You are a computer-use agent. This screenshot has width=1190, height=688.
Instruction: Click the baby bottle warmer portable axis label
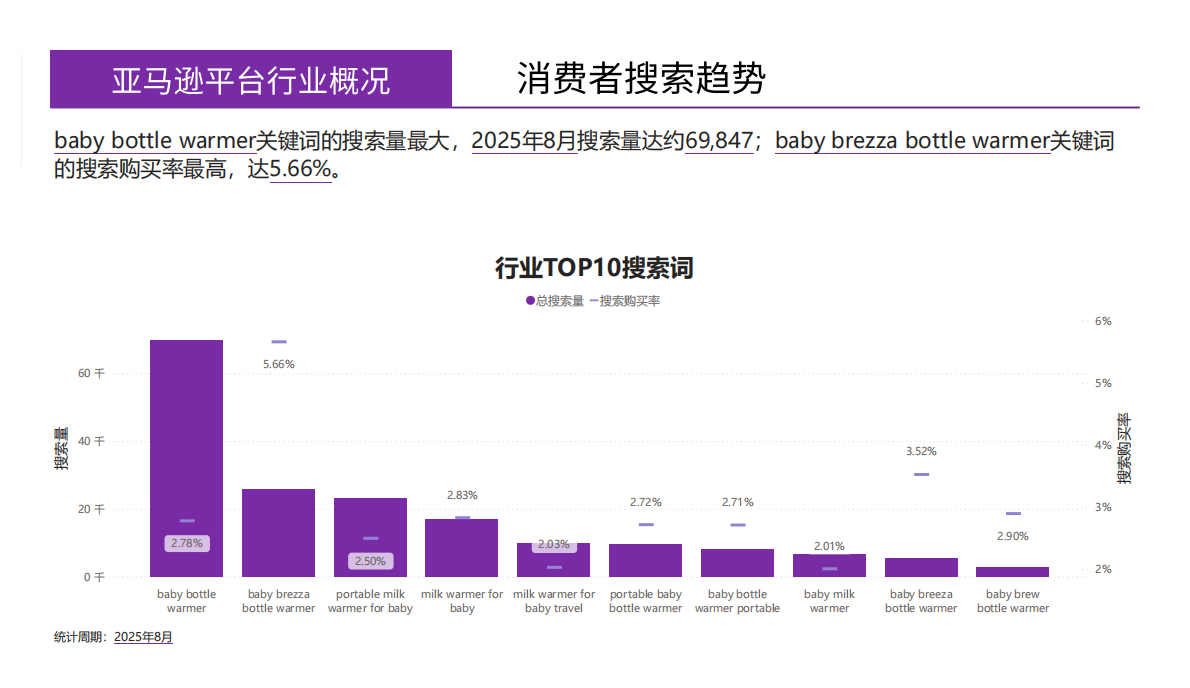[x=737, y=601]
